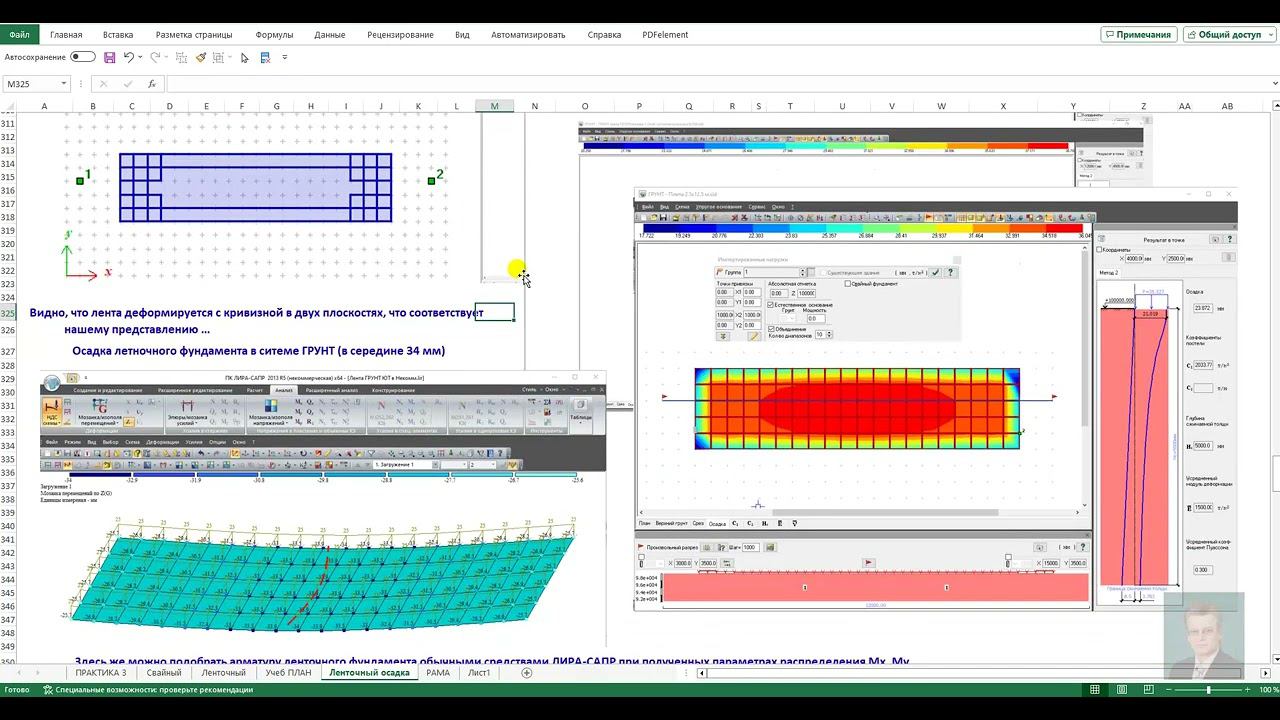Screen dimensions: 1280x720
Task: Open the PDFelement ribbon tab
Action: coord(665,34)
